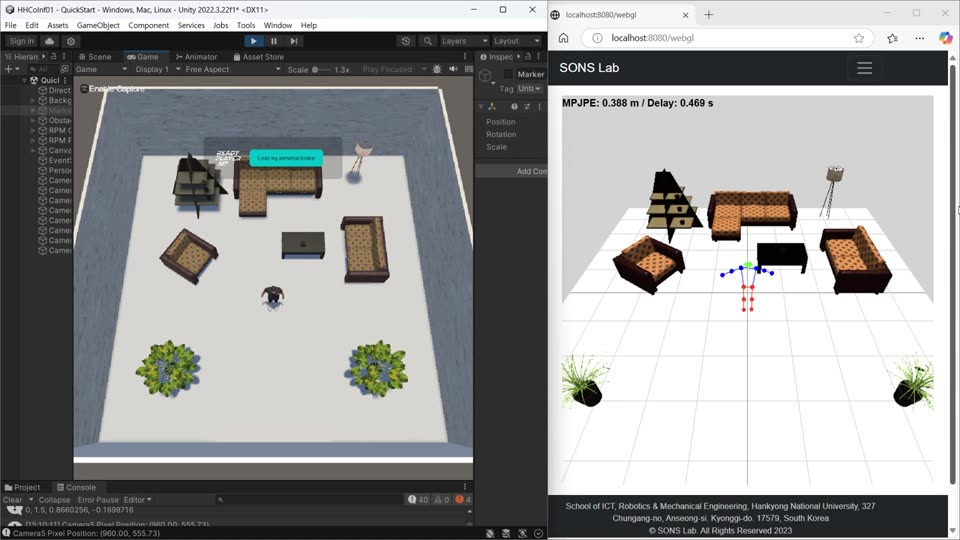Click the search icon near Layers
The height and width of the screenshot is (540, 960).
427,41
